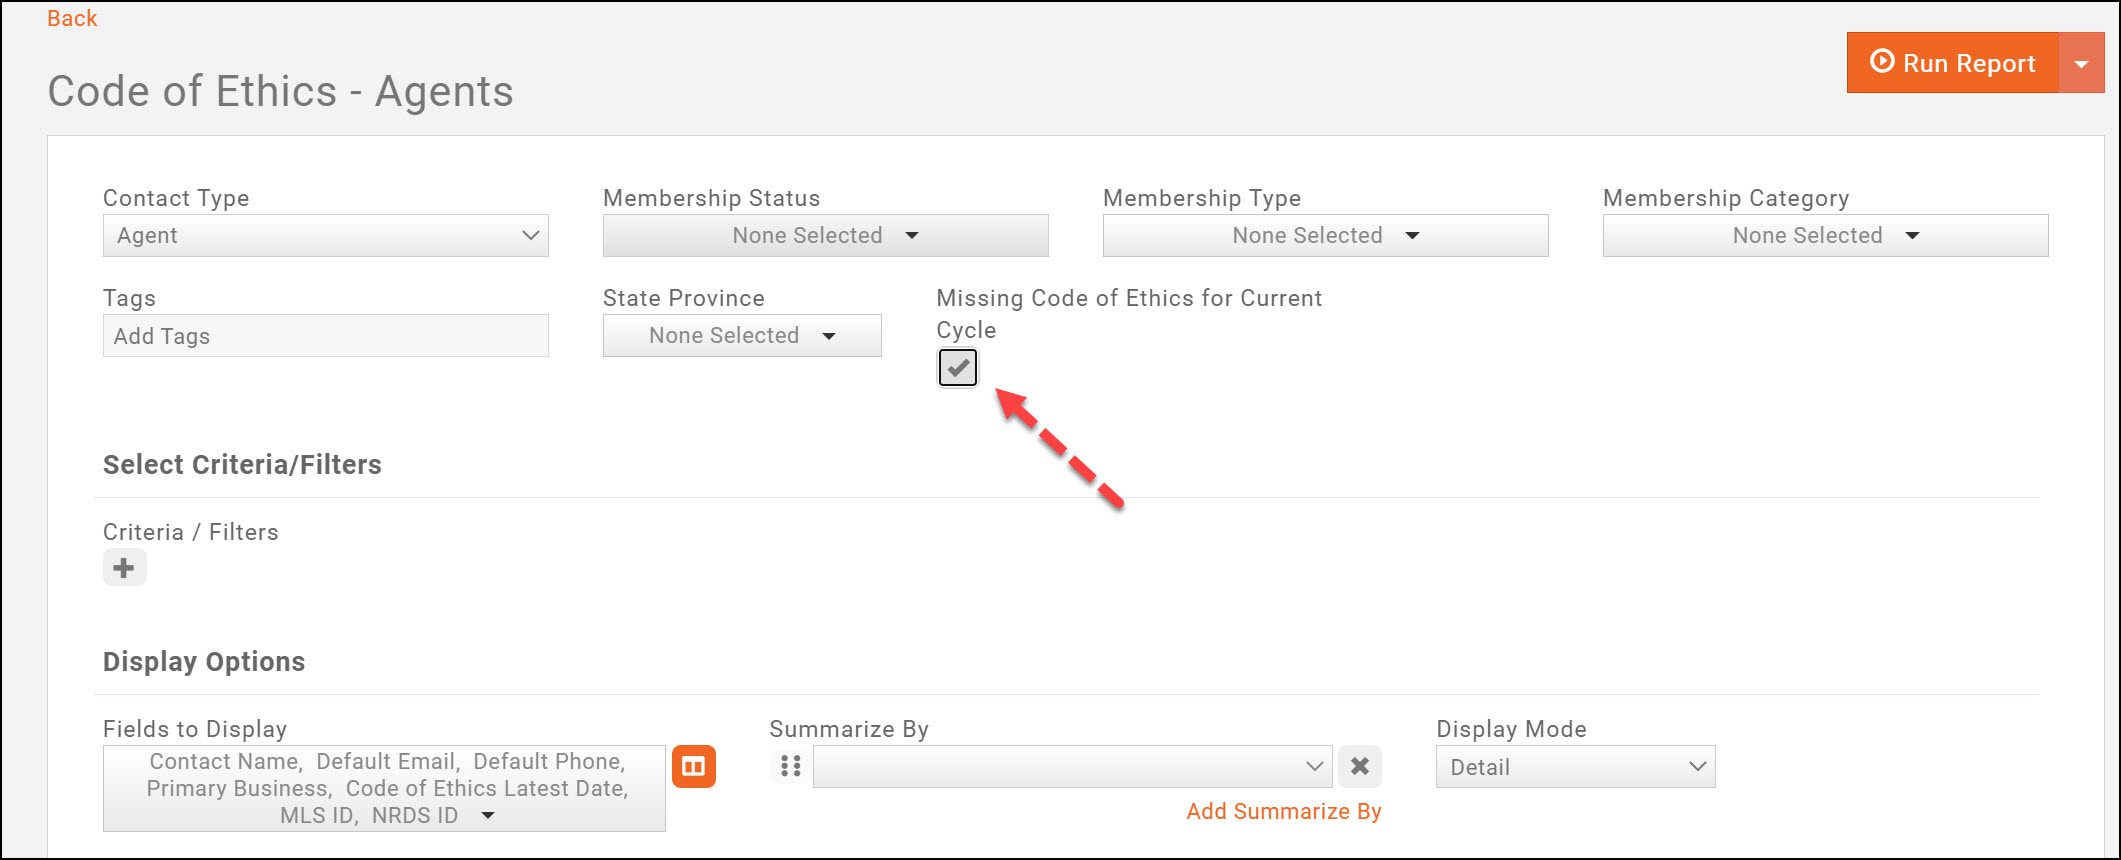Uncheck Missing Code of Ethics for Current Cycle
The width and height of the screenshot is (2121, 860).
tap(957, 368)
